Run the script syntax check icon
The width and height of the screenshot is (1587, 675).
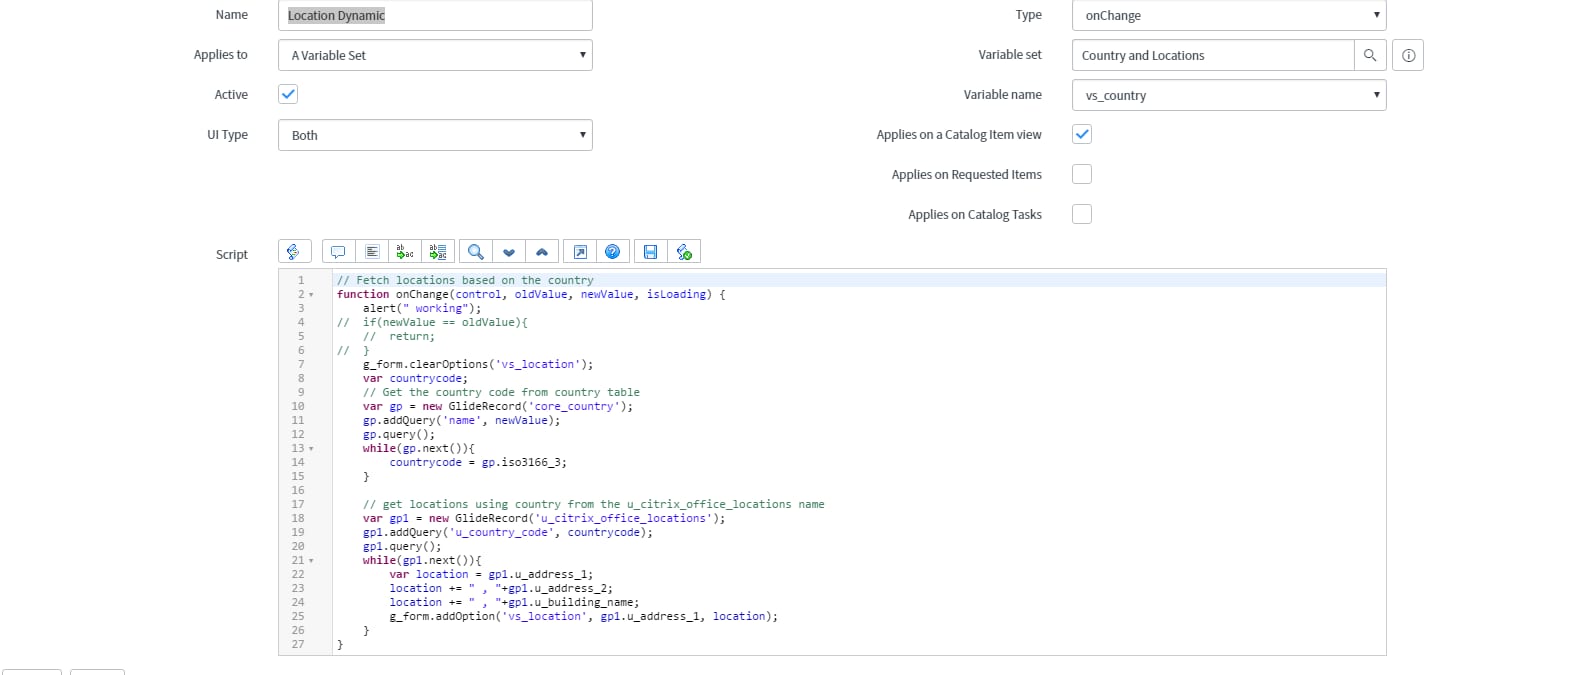tap(684, 252)
